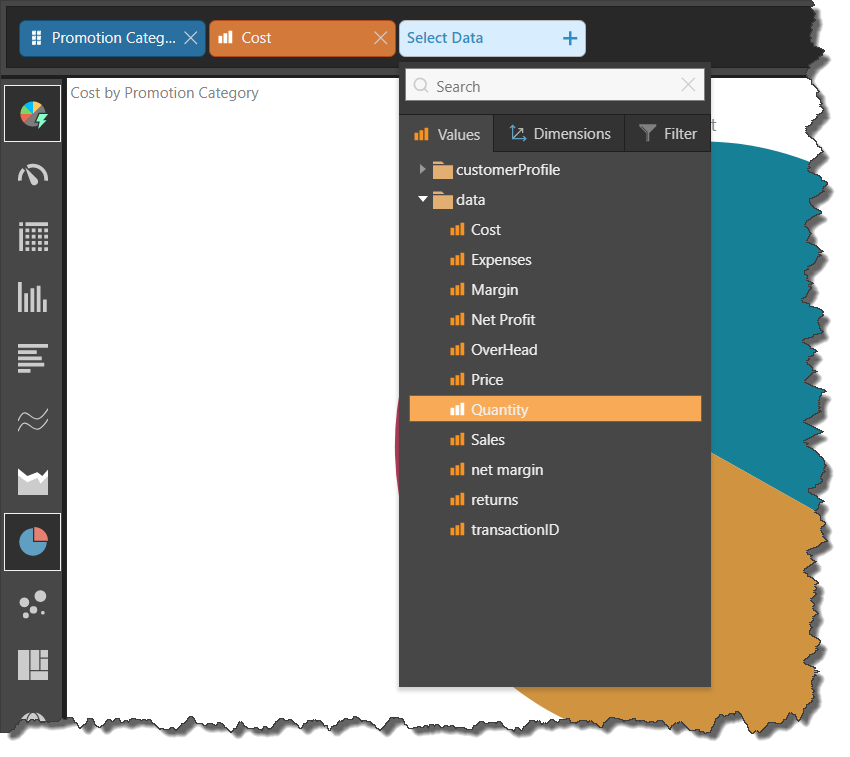Select the area chart icon
This screenshot has height=757, width=850.
tap(33, 481)
